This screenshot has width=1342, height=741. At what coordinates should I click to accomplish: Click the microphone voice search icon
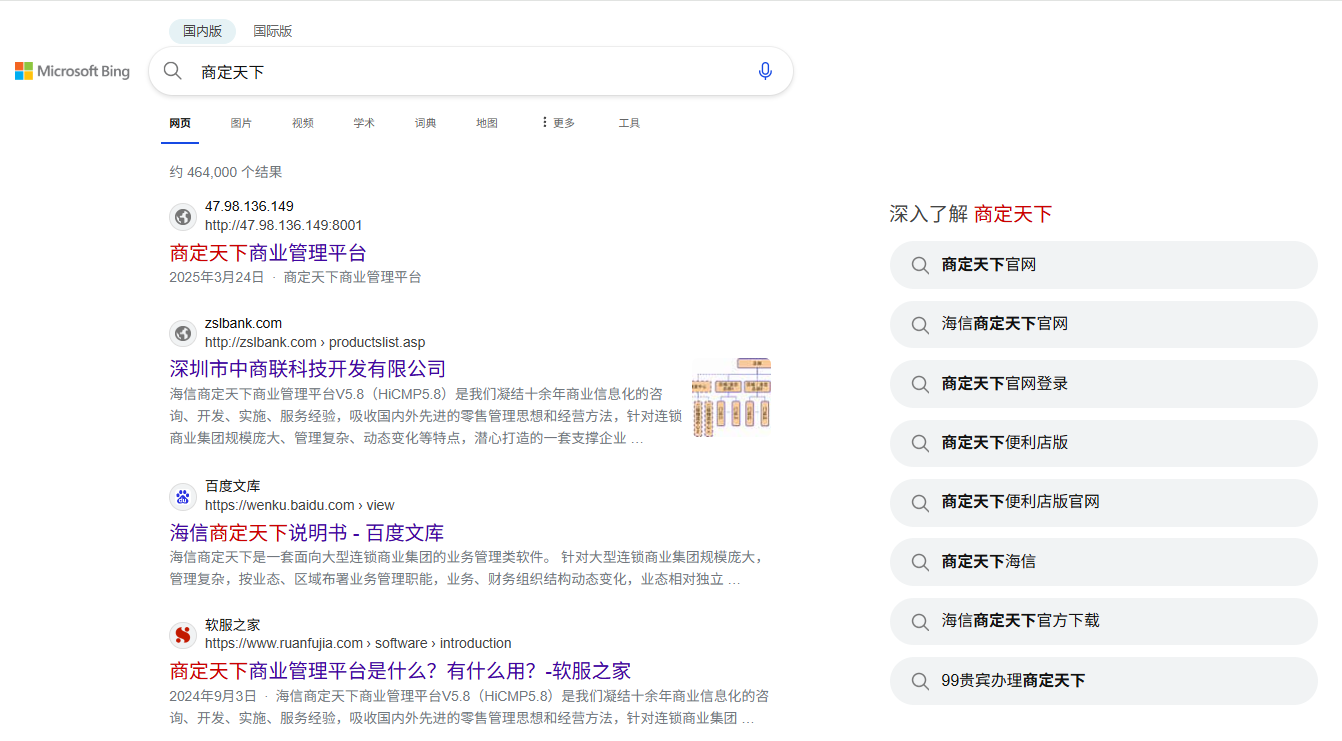[764, 70]
